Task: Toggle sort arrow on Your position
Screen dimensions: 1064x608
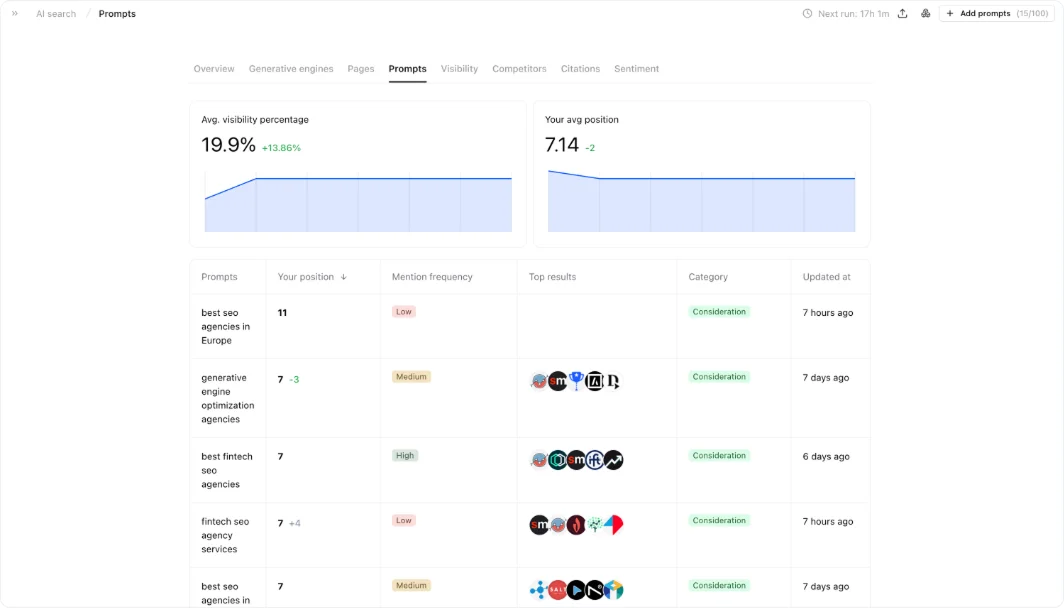Action: coord(343,277)
